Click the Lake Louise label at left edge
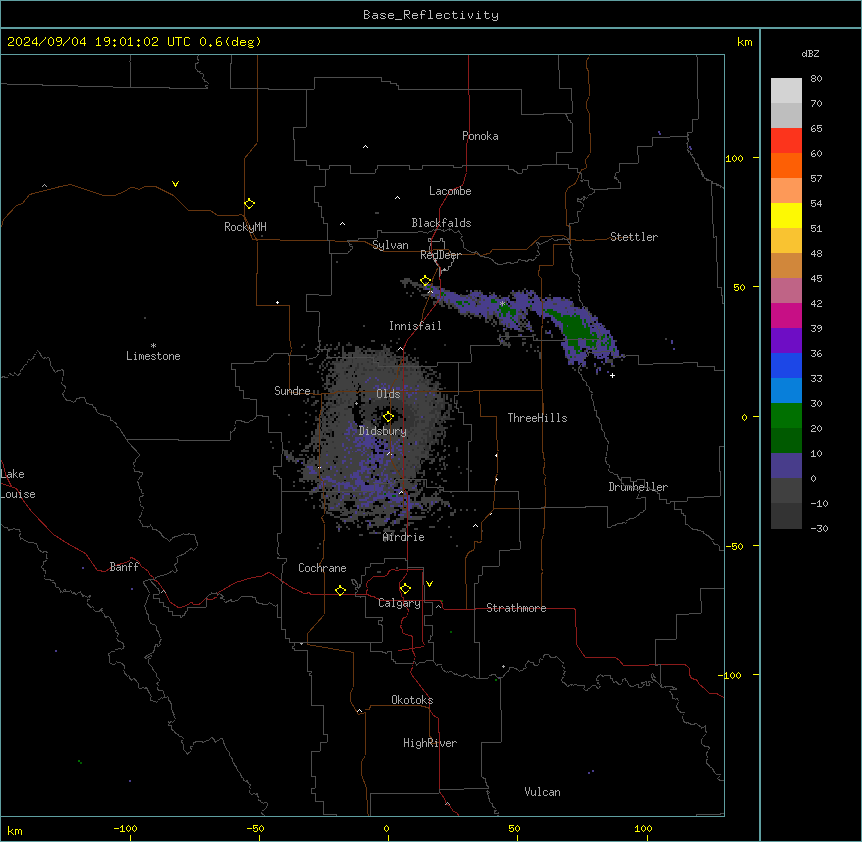 pos(18,484)
